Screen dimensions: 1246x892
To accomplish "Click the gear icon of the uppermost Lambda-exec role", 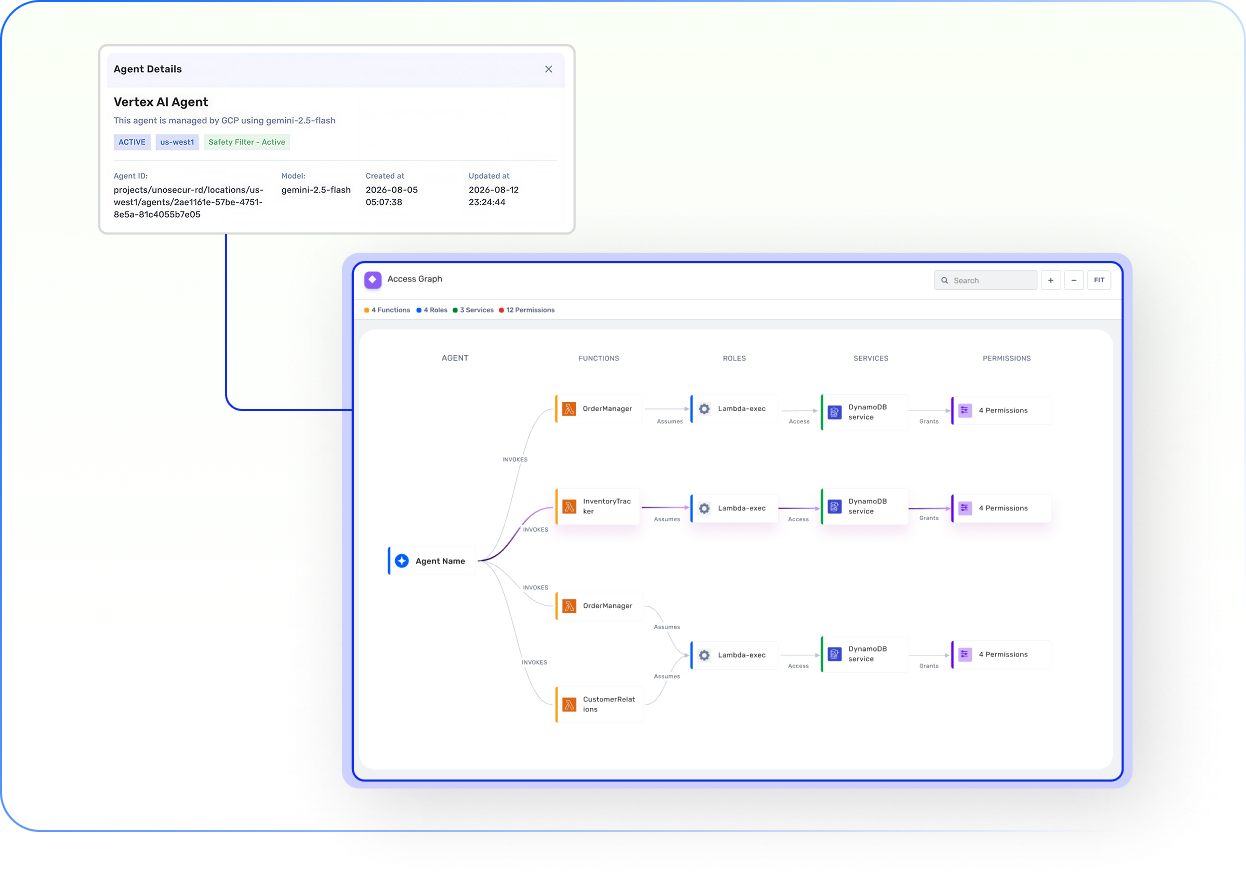I will [704, 409].
